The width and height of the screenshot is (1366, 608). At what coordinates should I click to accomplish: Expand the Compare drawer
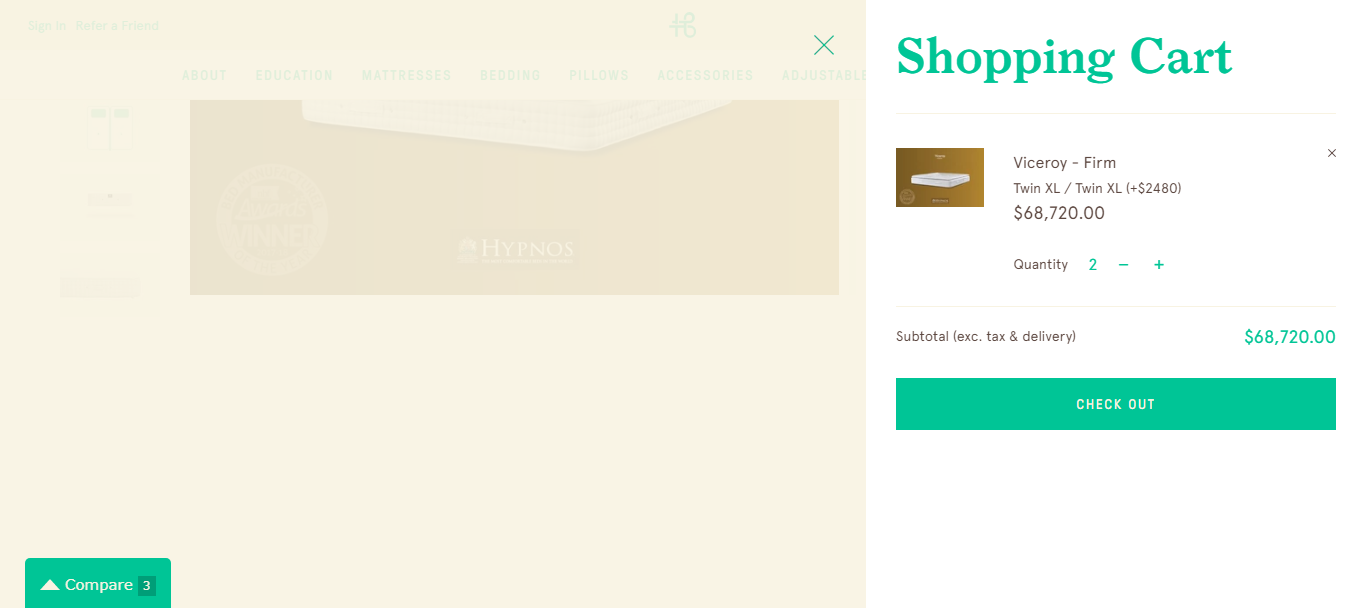(98, 585)
